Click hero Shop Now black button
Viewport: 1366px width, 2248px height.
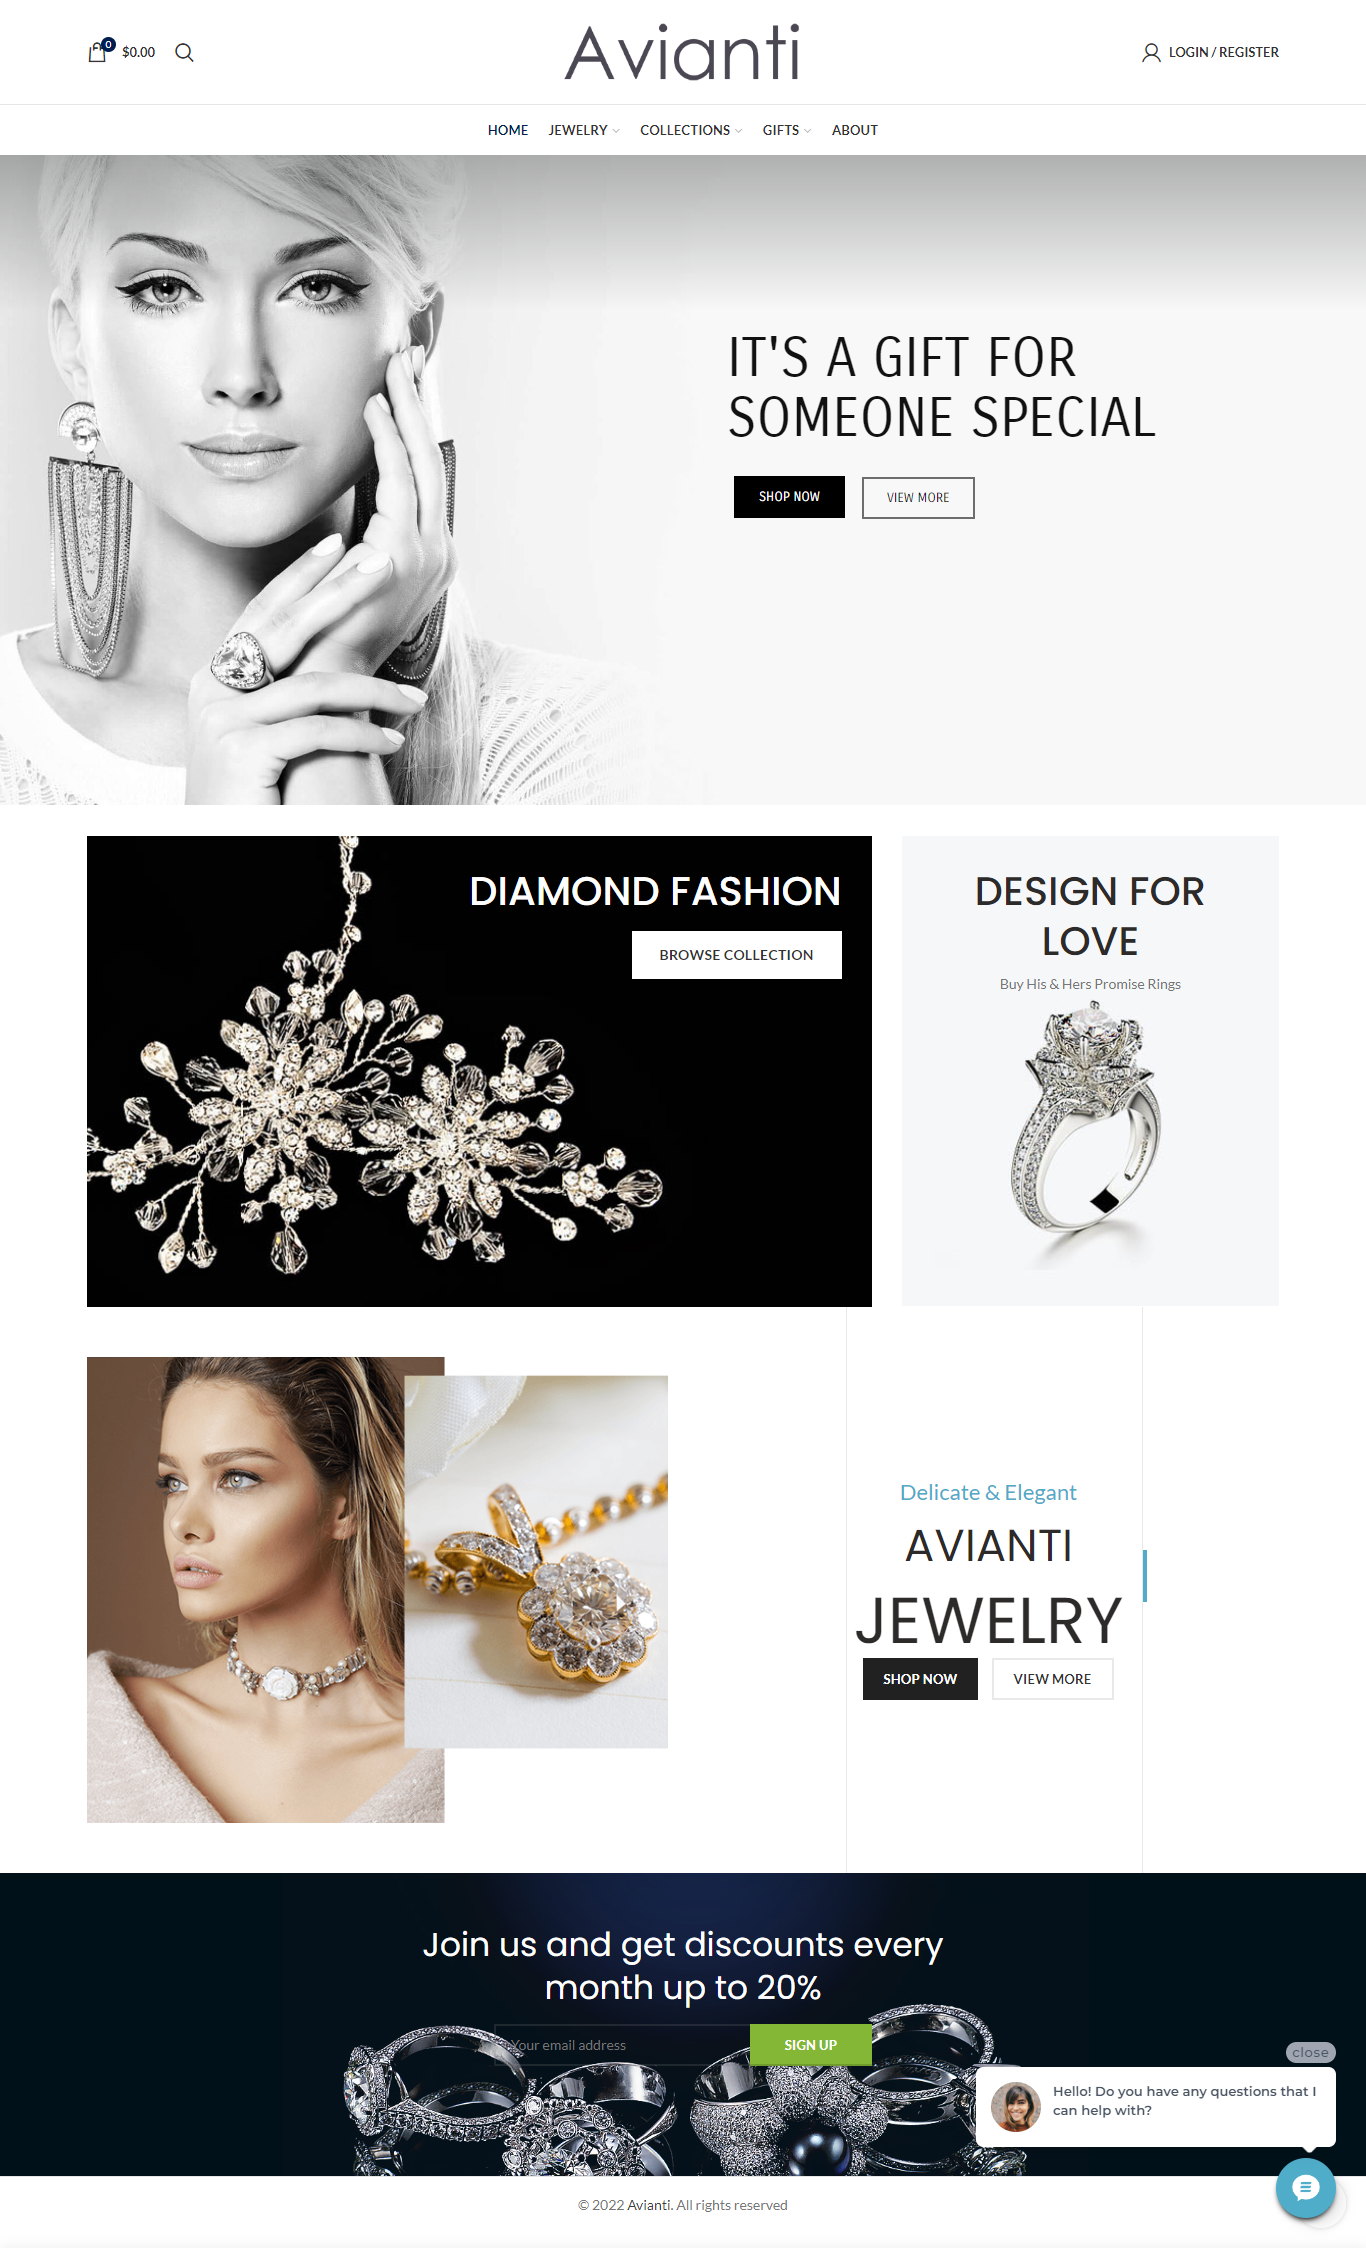coord(789,497)
